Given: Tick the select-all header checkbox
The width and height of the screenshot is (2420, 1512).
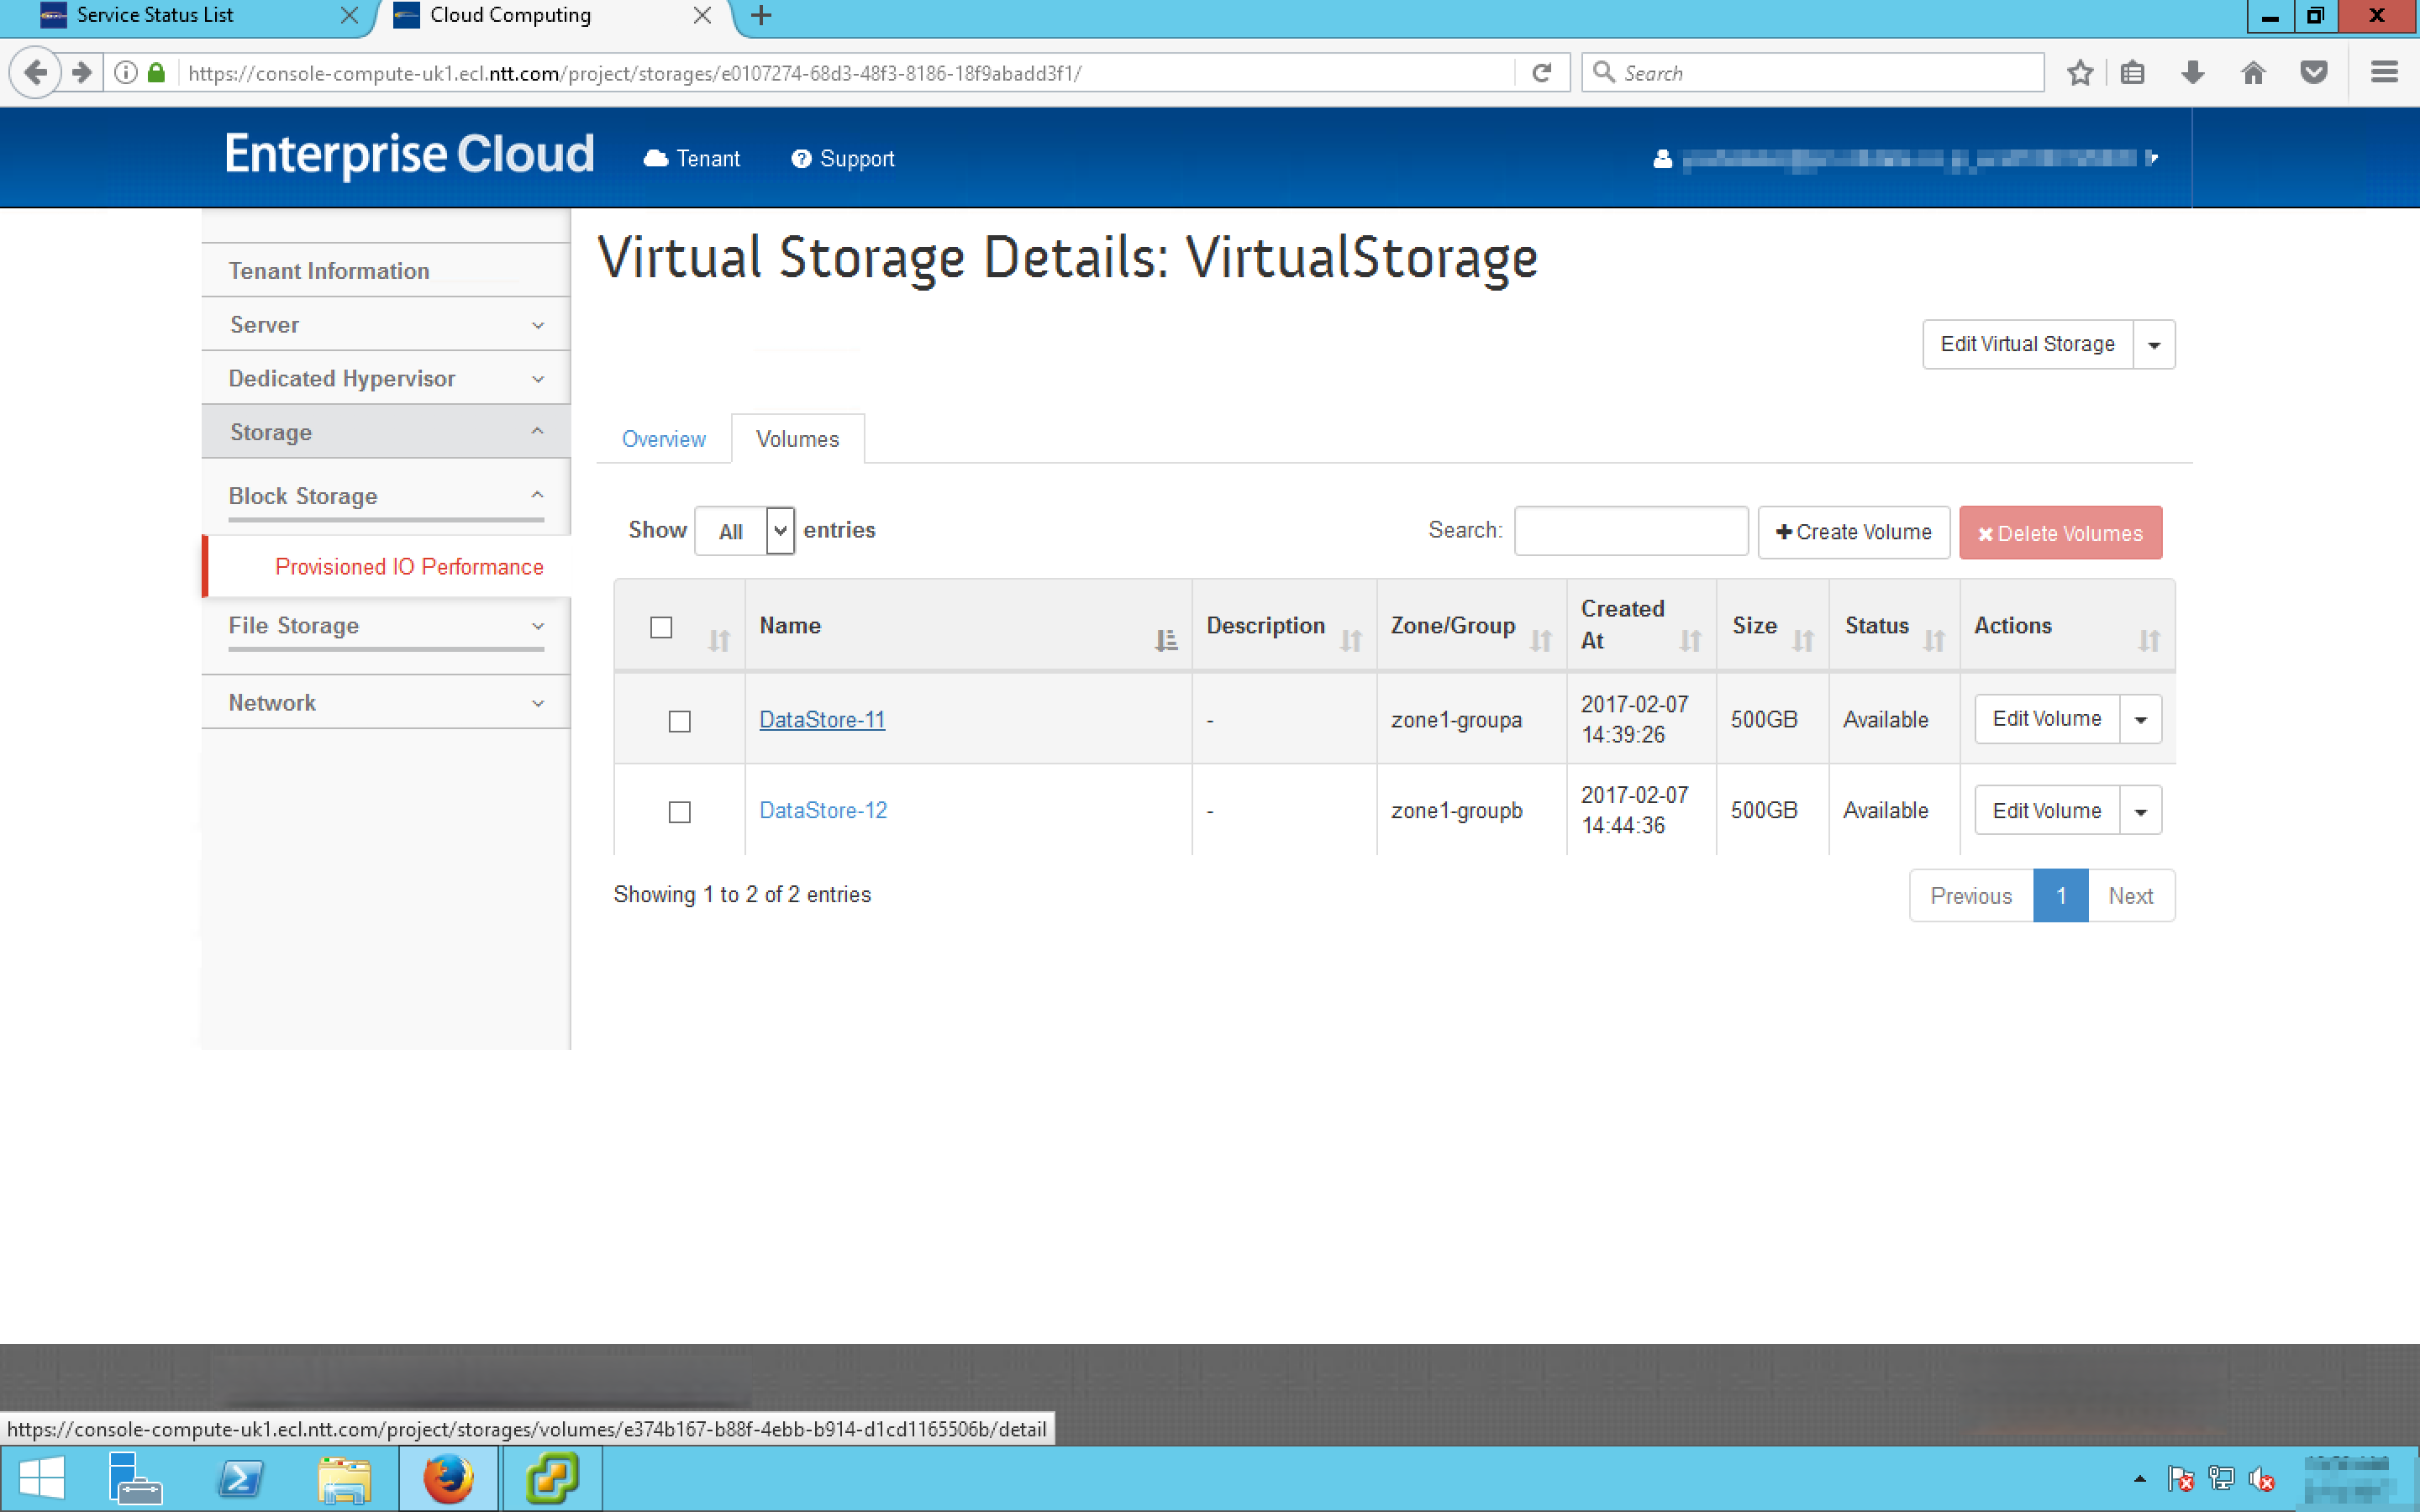Looking at the screenshot, I should coord(661,627).
